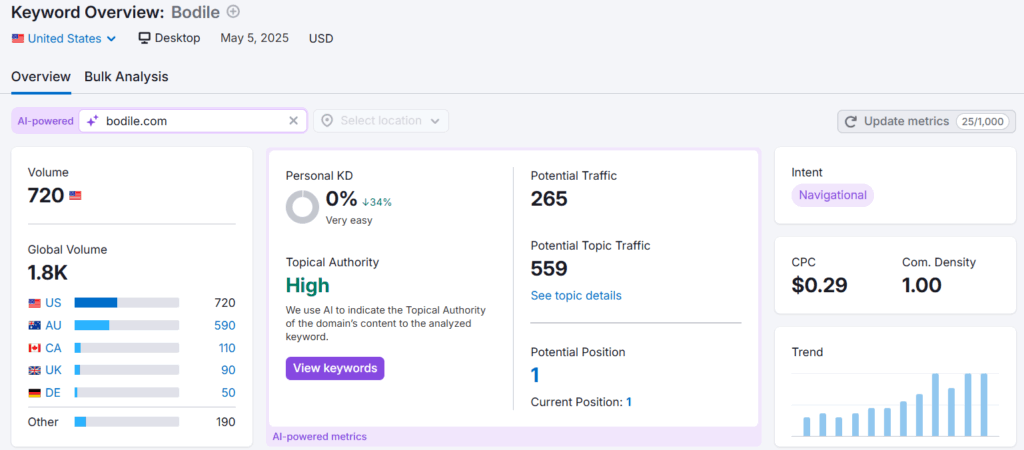The width and height of the screenshot is (1024, 450).
Task: Open the Select location dropdown
Action: point(381,121)
